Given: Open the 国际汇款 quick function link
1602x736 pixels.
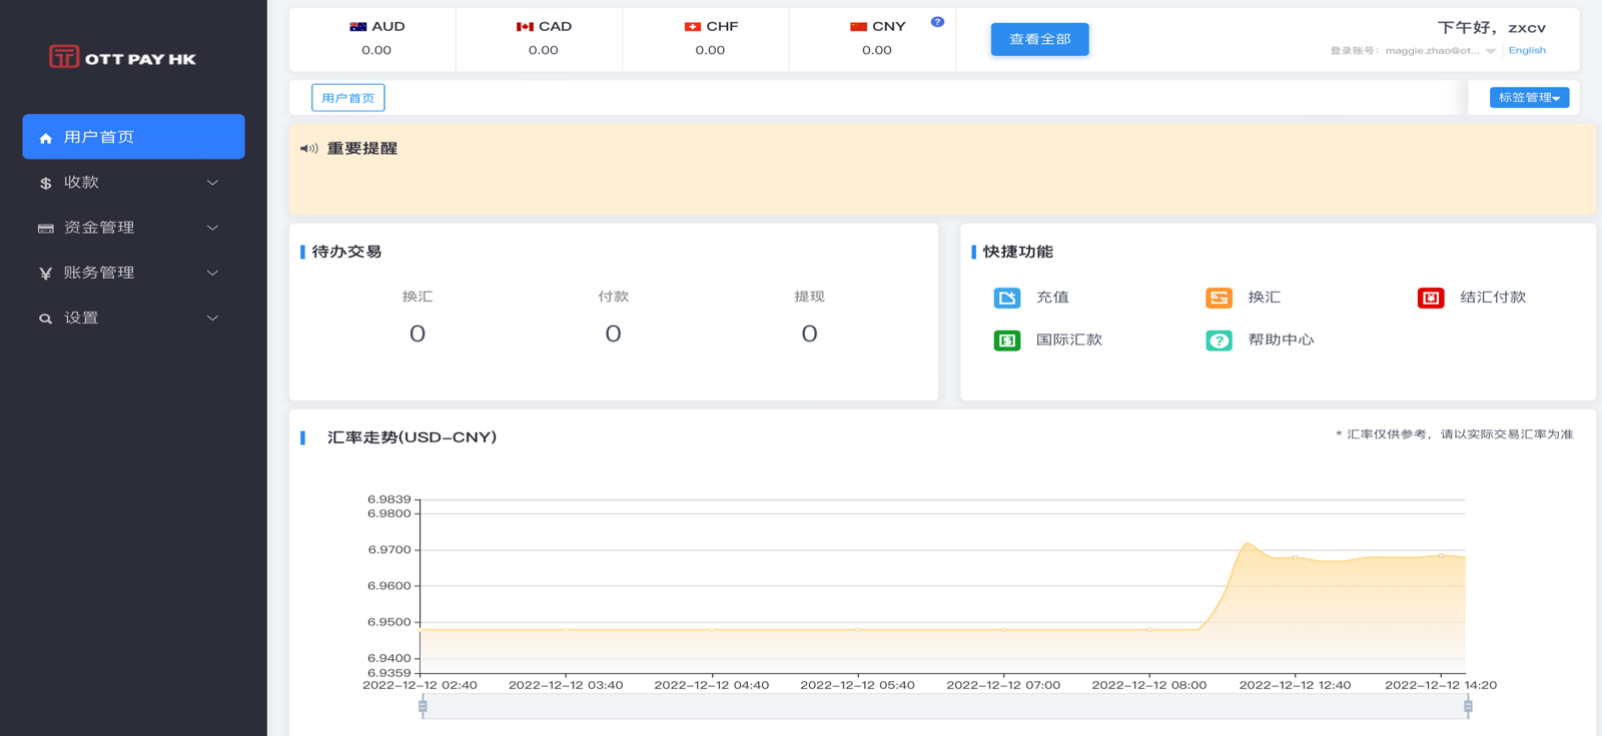Looking at the screenshot, I should [x=1069, y=340].
